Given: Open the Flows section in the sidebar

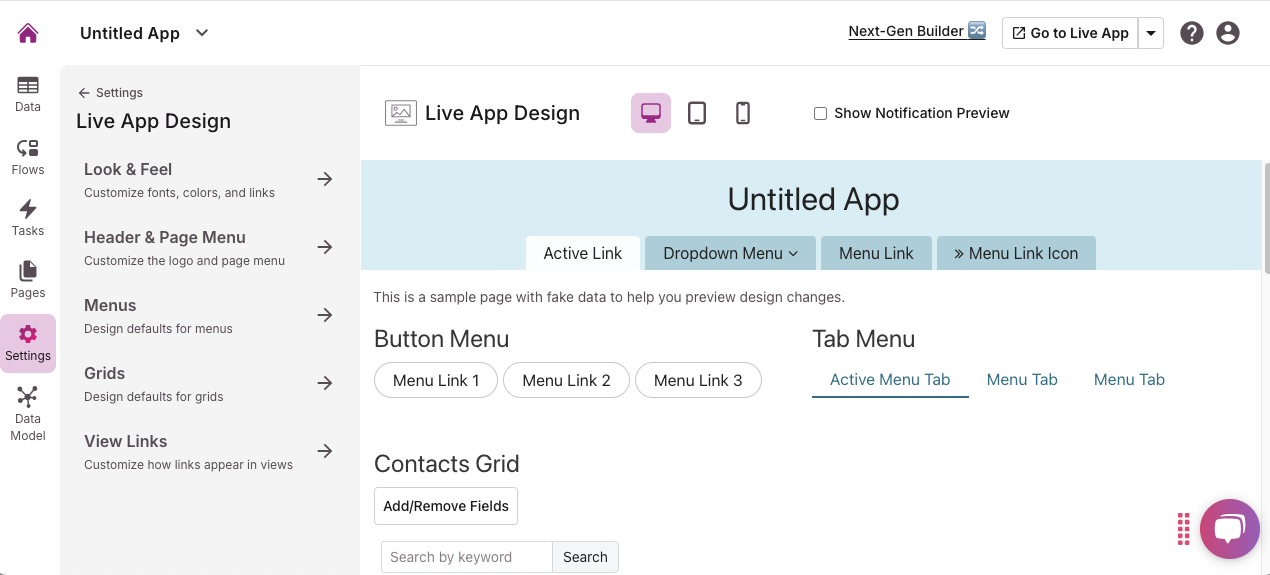Looking at the screenshot, I should click(28, 157).
